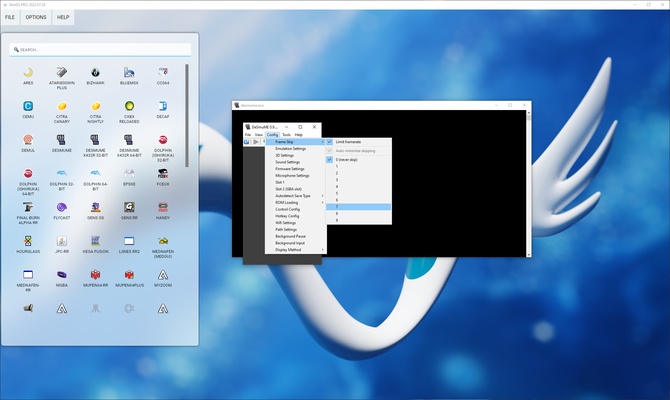Viewport: 670px width, 400px height.
Task: Set frame skip to 8
Action: pos(359,214)
